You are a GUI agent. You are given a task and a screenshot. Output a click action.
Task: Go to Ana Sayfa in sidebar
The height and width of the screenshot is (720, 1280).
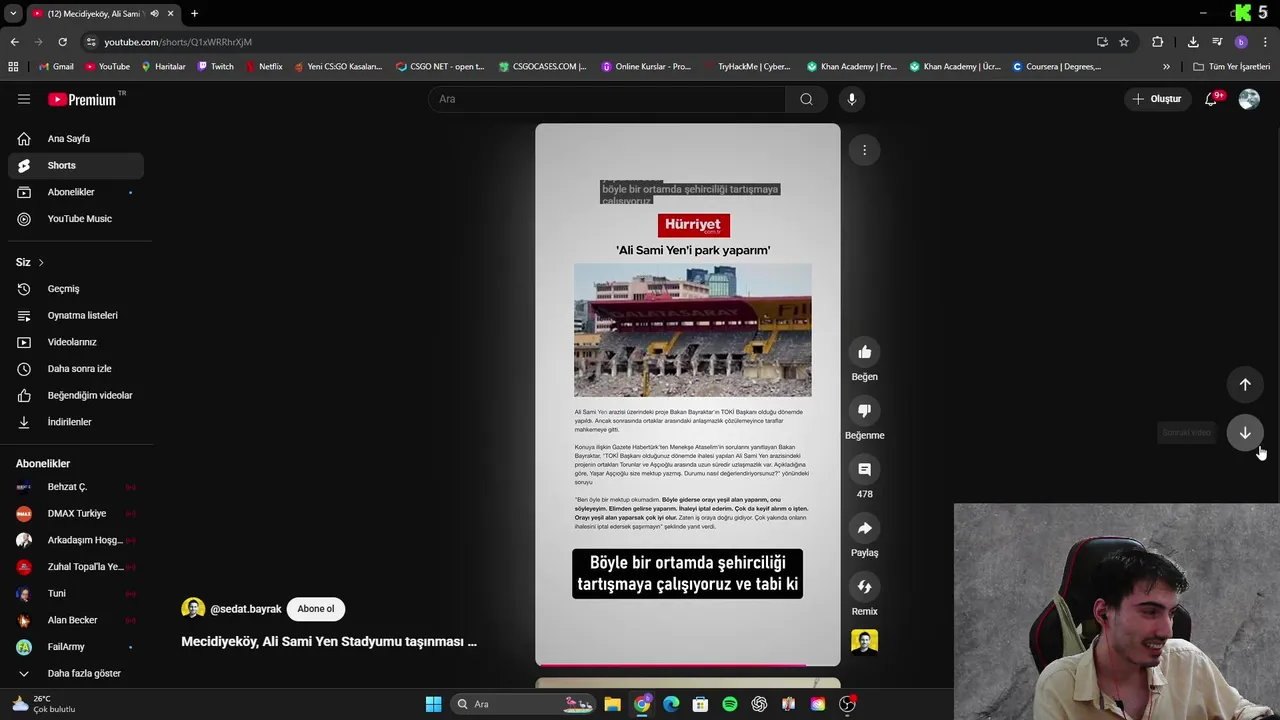[76, 139]
